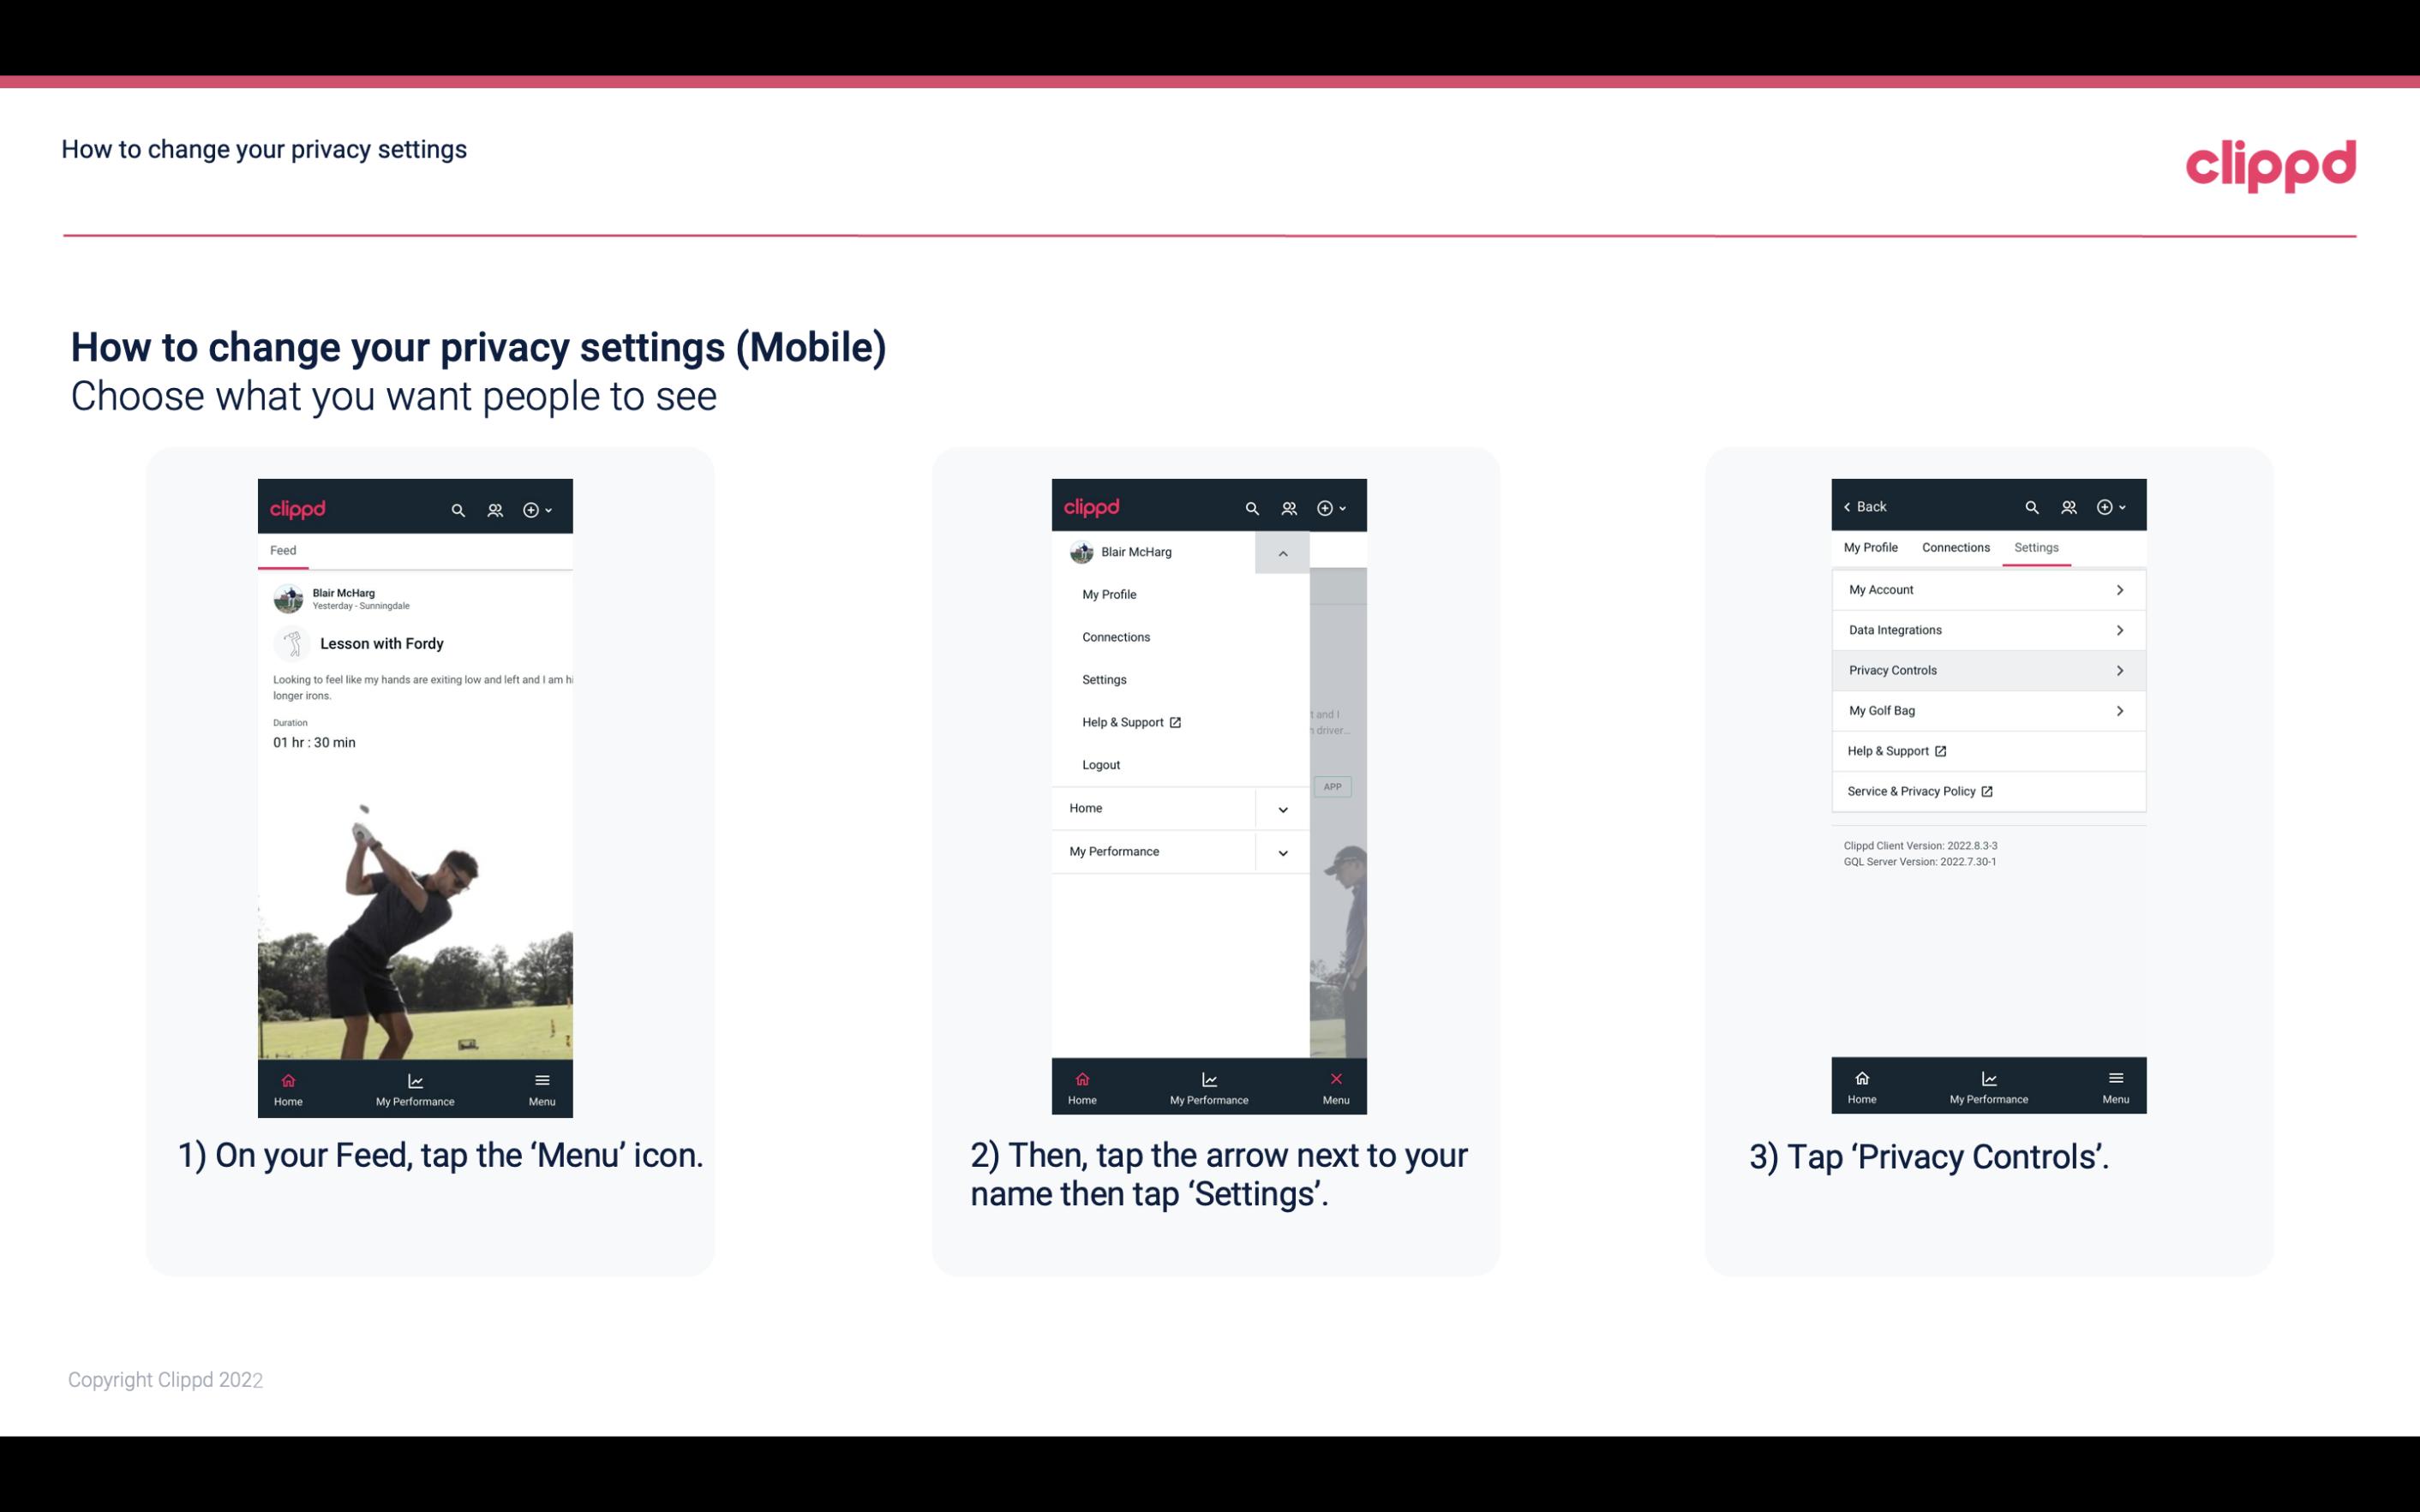Tap the Data Integrations row in settings
This screenshot has height=1512, width=2420.
[x=1986, y=629]
